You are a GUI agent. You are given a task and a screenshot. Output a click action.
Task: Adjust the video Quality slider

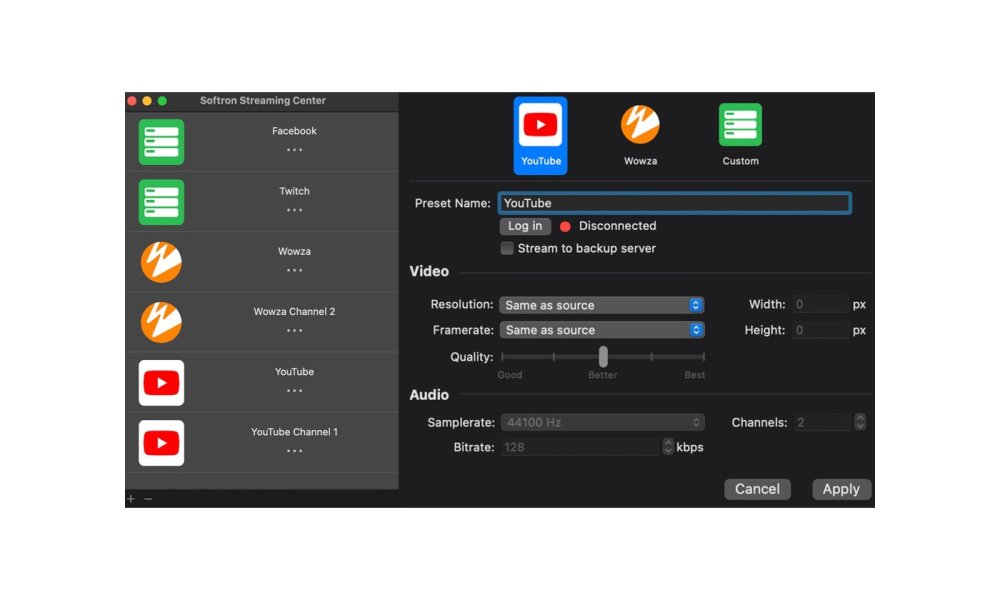[x=603, y=356]
